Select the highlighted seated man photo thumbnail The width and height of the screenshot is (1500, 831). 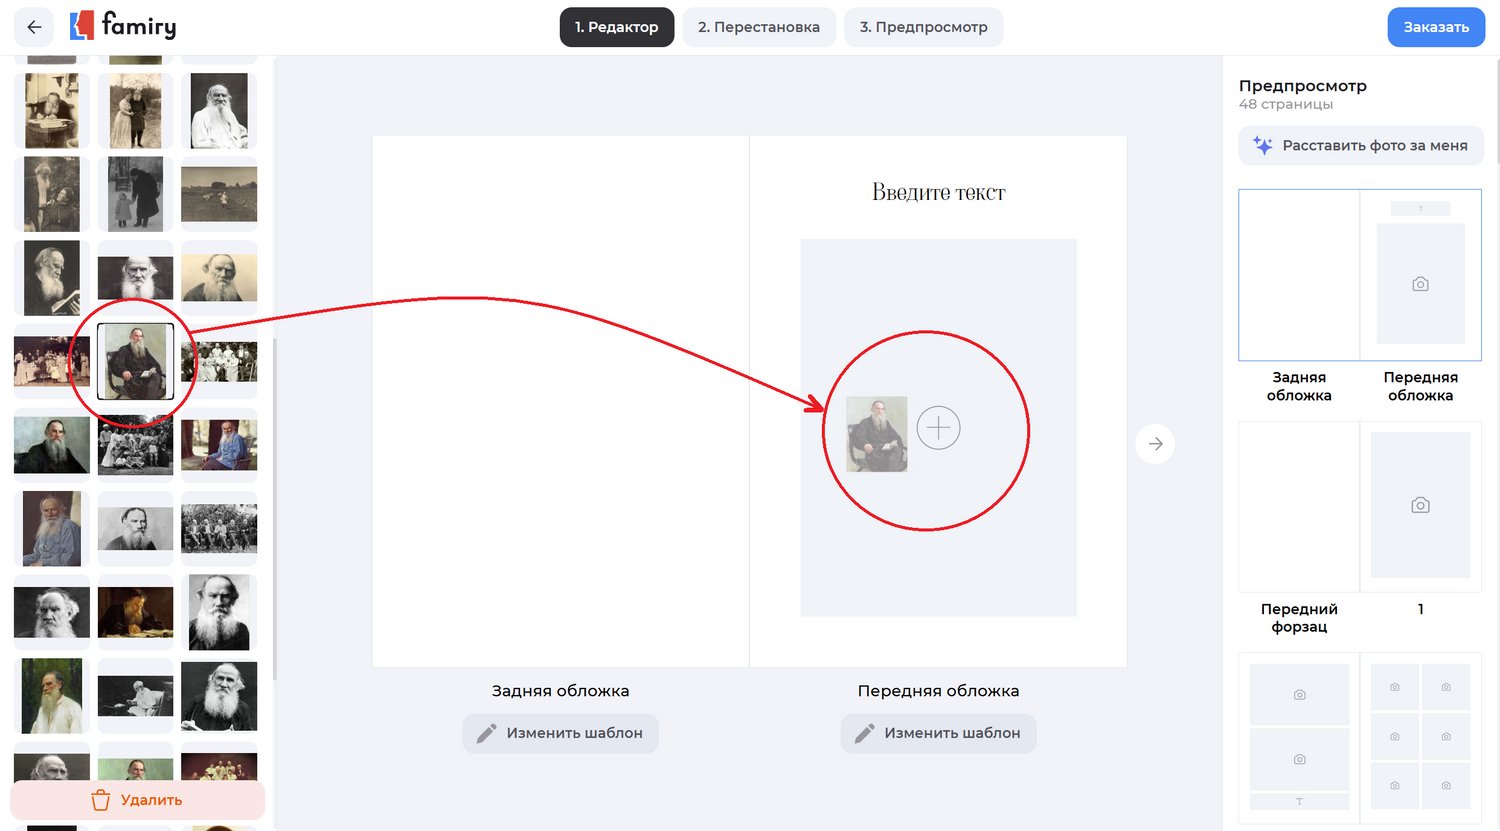(x=135, y=361)
